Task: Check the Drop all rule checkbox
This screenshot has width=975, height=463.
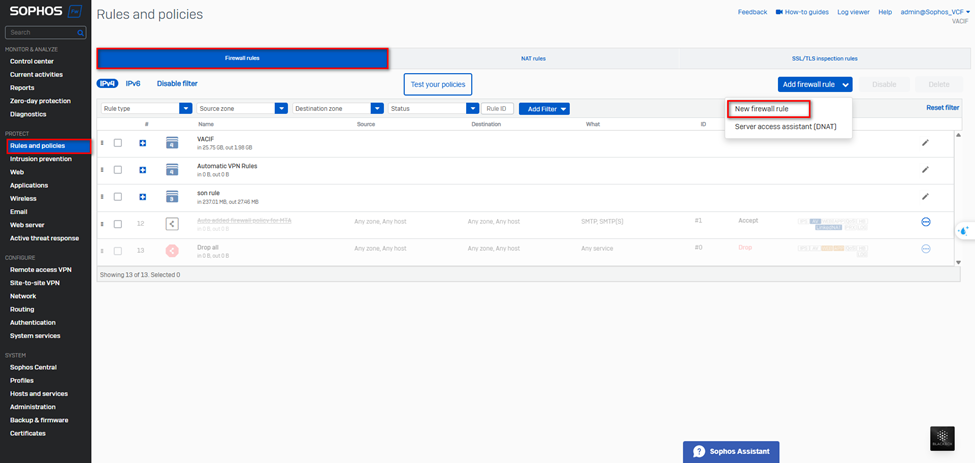Action: click(118, 251)
